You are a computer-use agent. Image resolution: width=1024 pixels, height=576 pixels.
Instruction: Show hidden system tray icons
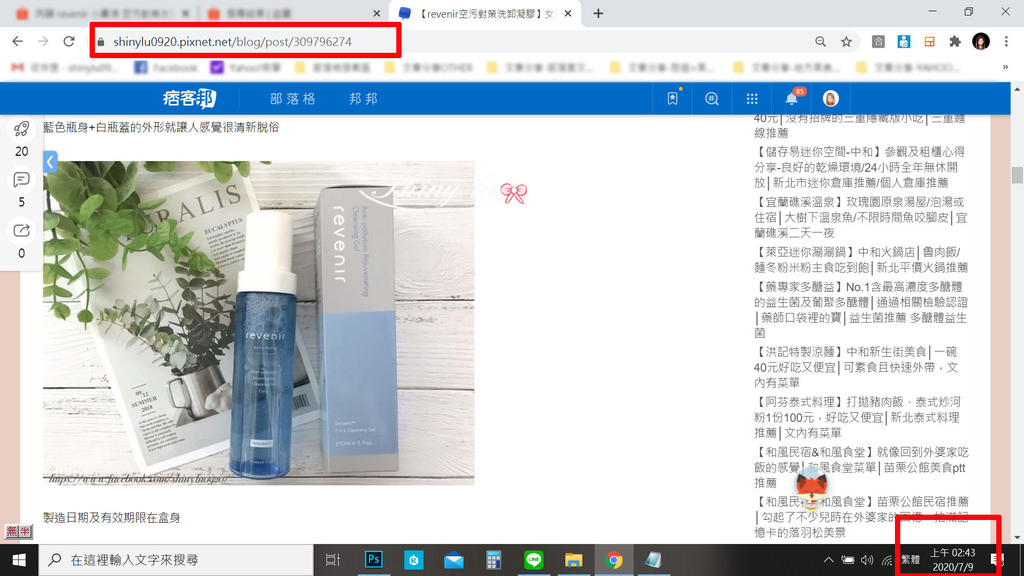(x=828, y=560)
